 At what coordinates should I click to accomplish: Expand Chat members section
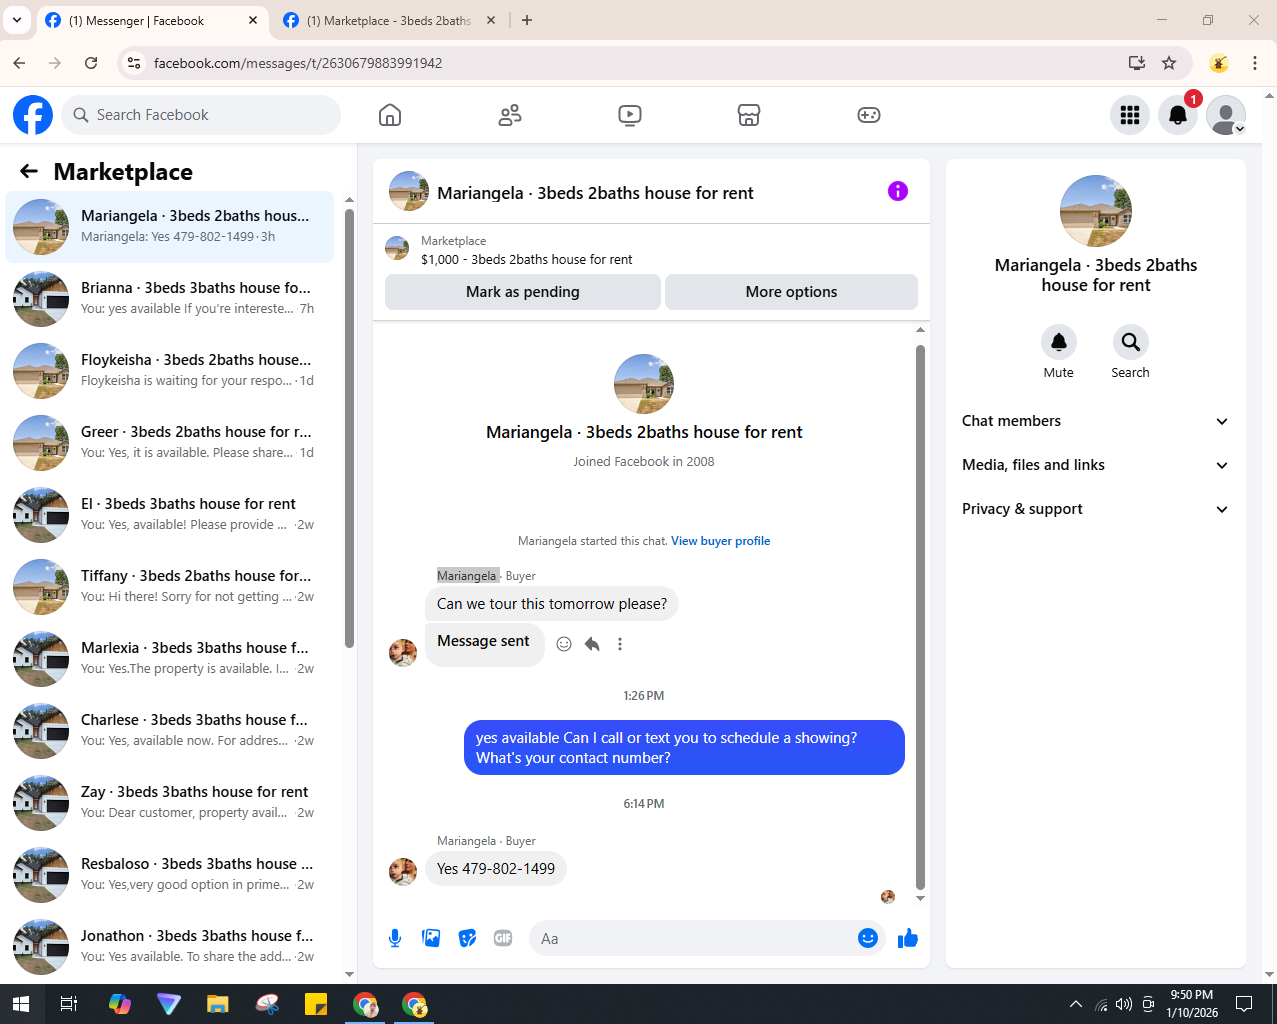tap(1096, 421)
